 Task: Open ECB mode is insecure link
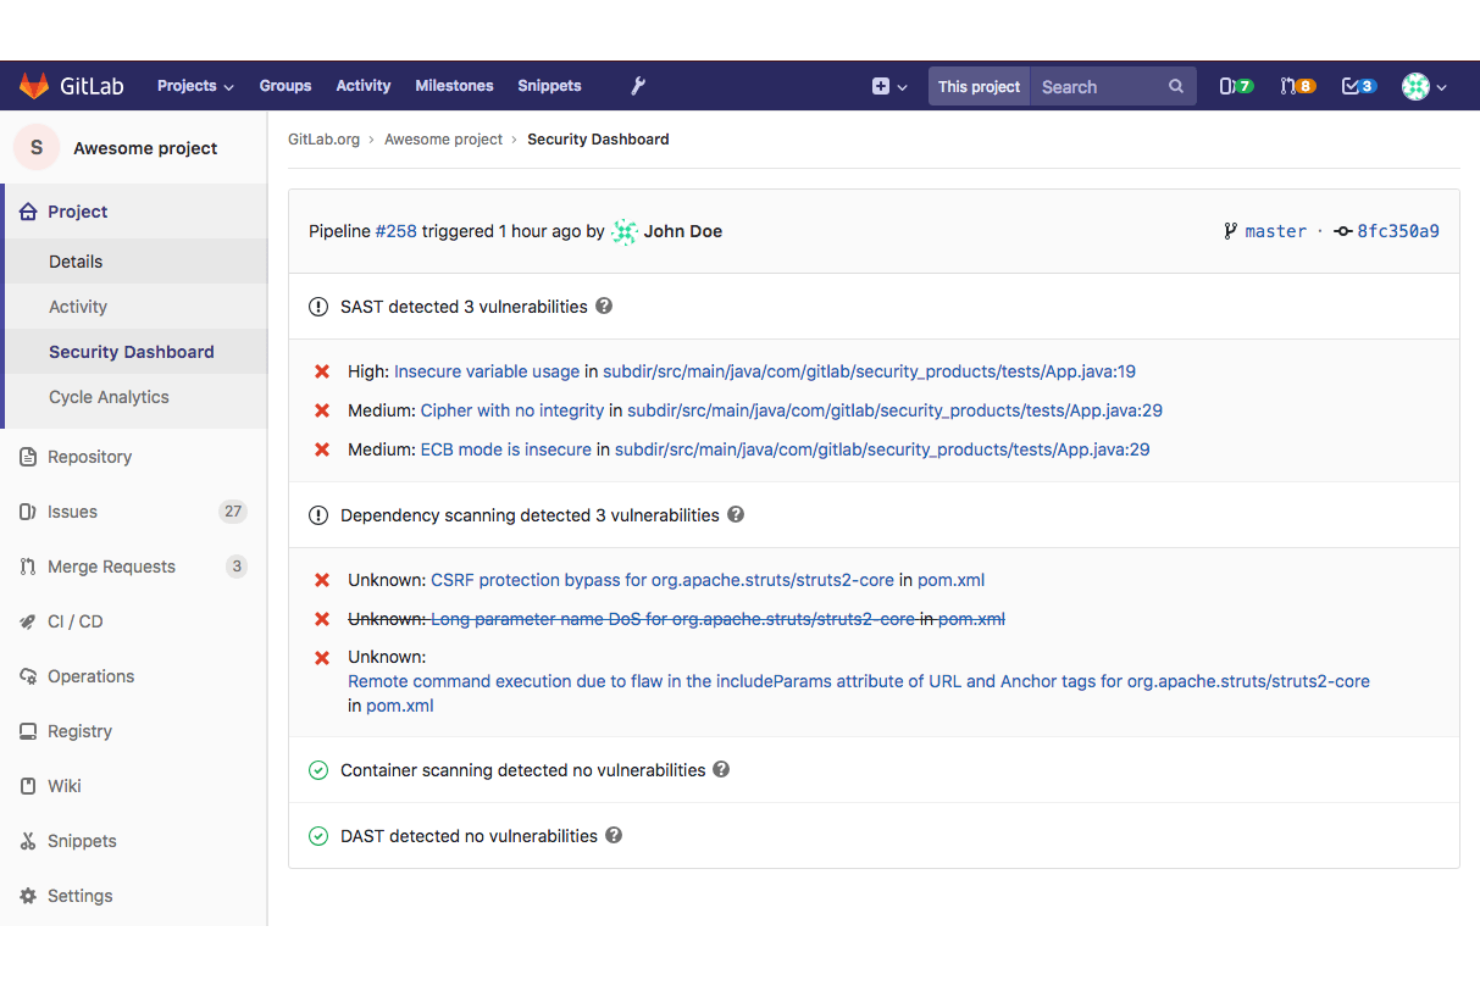tap(506, 449)
